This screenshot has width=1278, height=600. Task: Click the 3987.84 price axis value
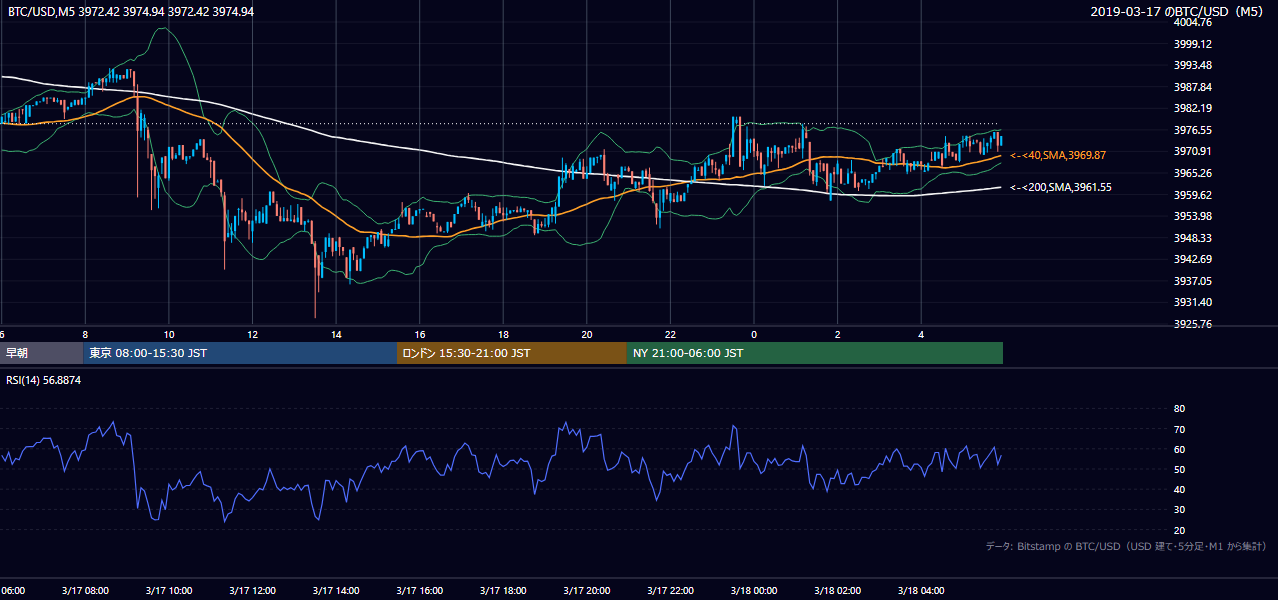click(1193, 87)
